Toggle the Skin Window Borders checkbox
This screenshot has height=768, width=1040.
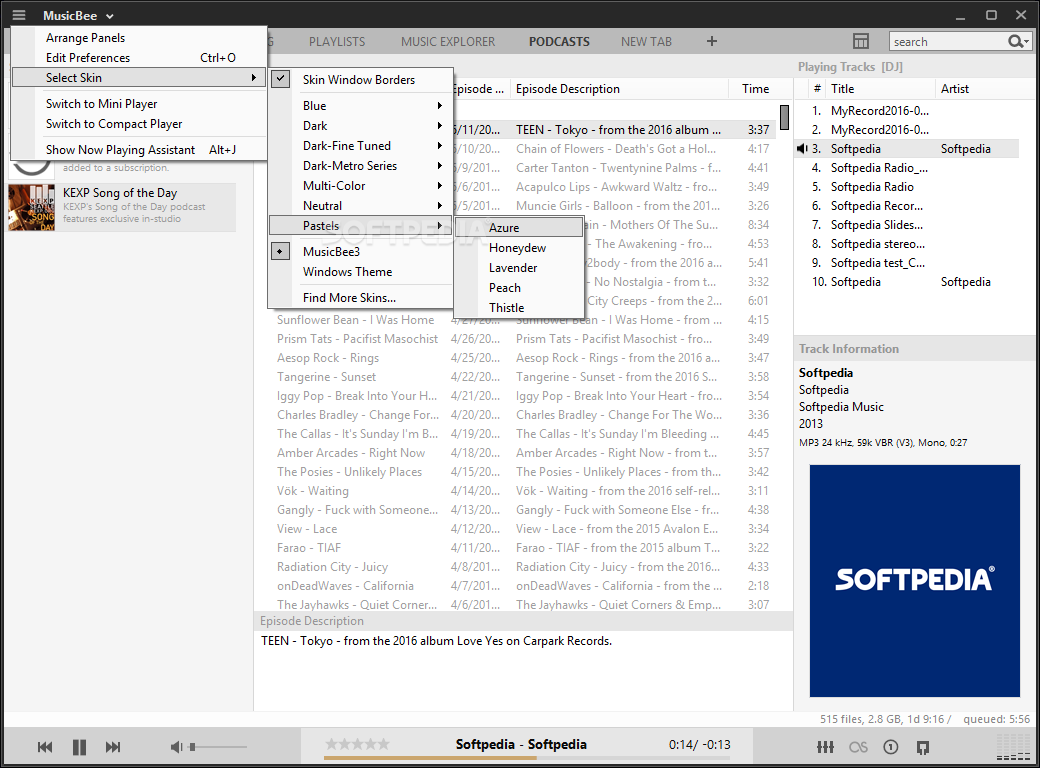point(281,79)
